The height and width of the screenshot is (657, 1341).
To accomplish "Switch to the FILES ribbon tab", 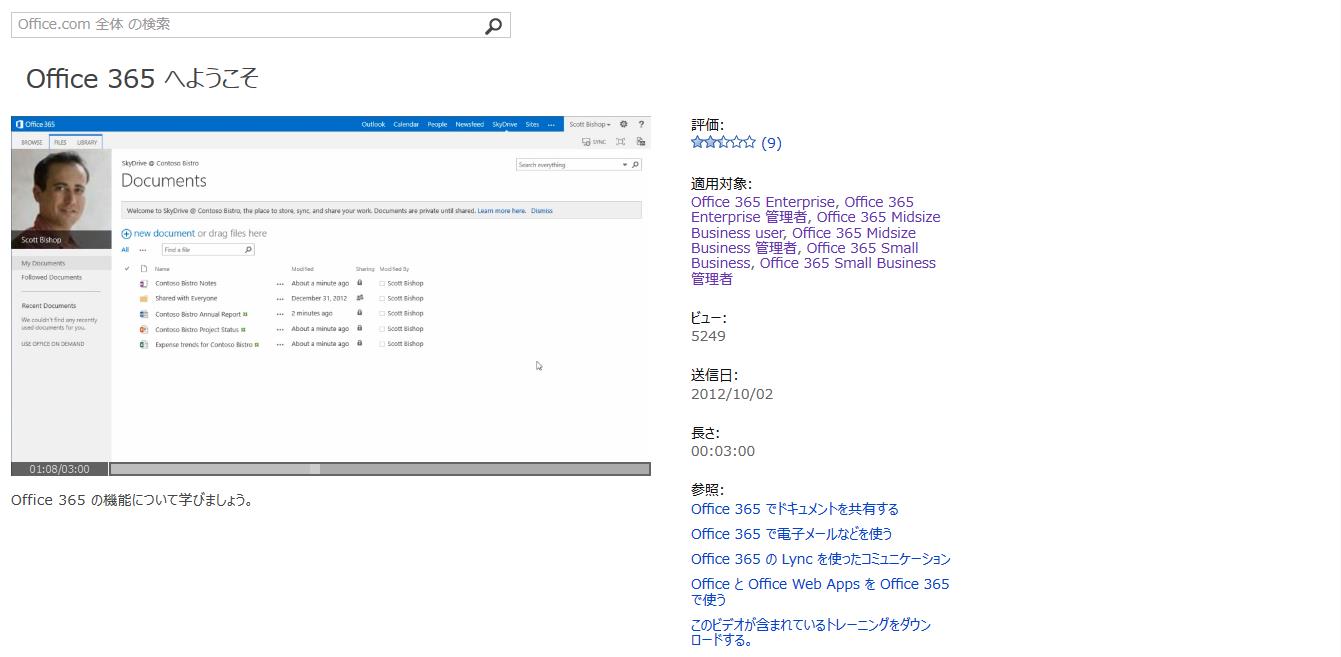I will pos(60,143).
